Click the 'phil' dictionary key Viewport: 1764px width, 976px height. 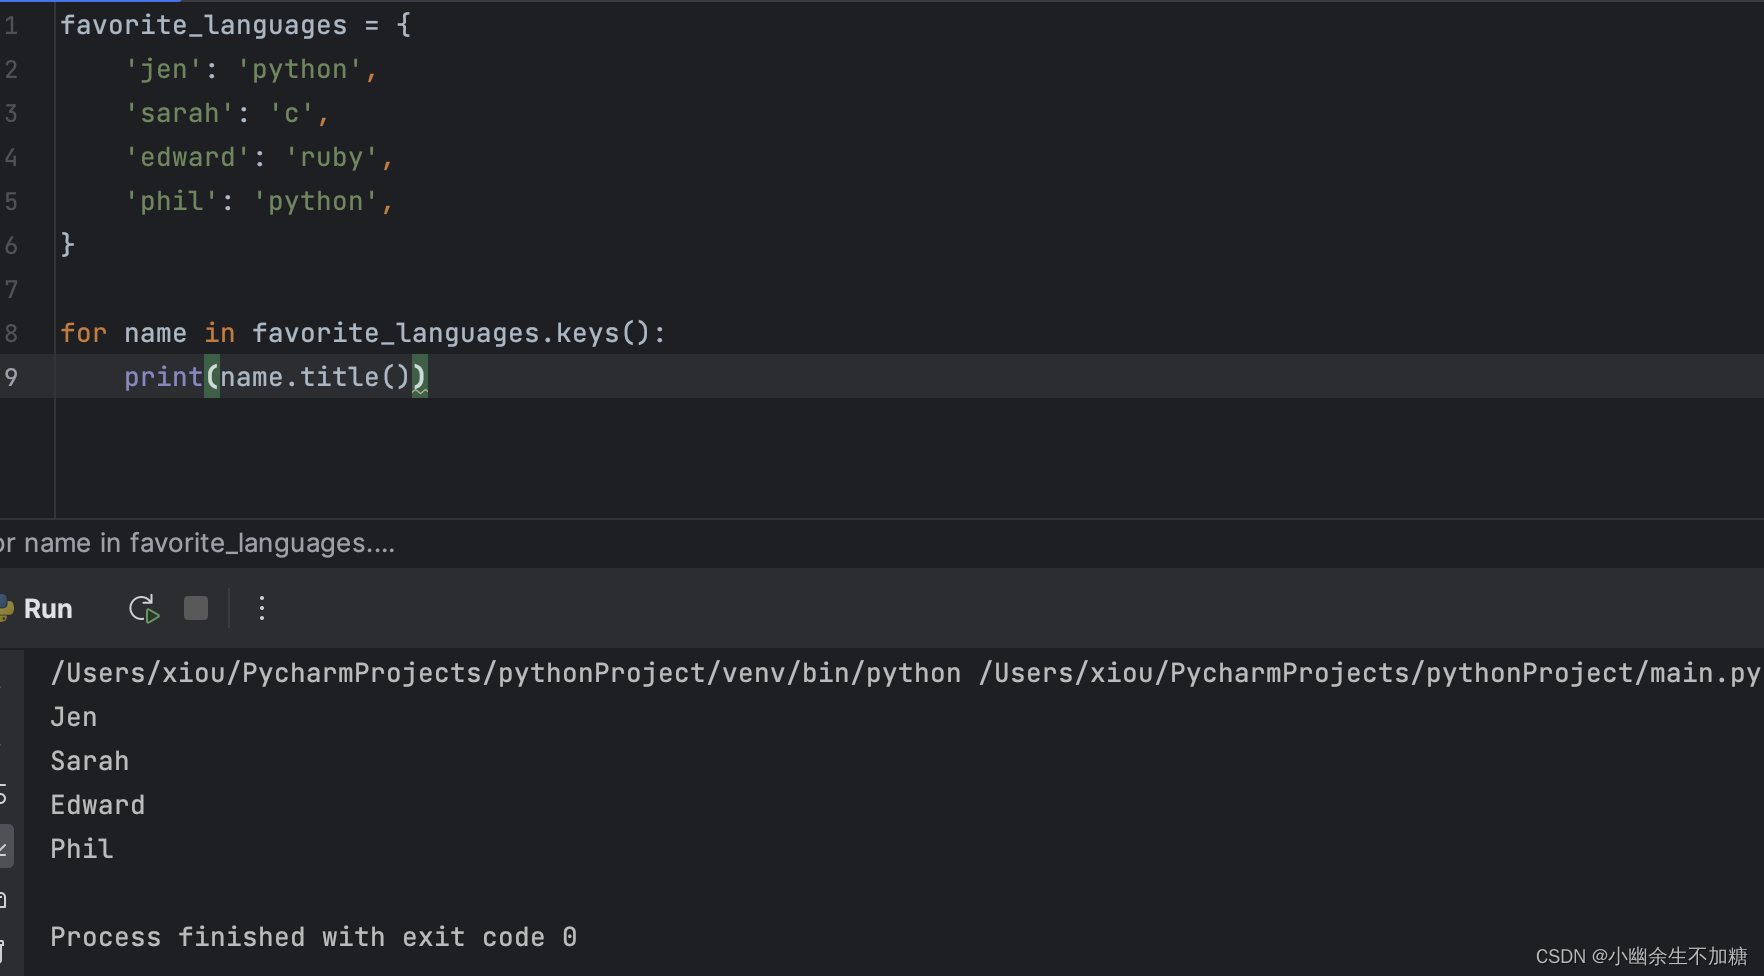pos(171,201)
